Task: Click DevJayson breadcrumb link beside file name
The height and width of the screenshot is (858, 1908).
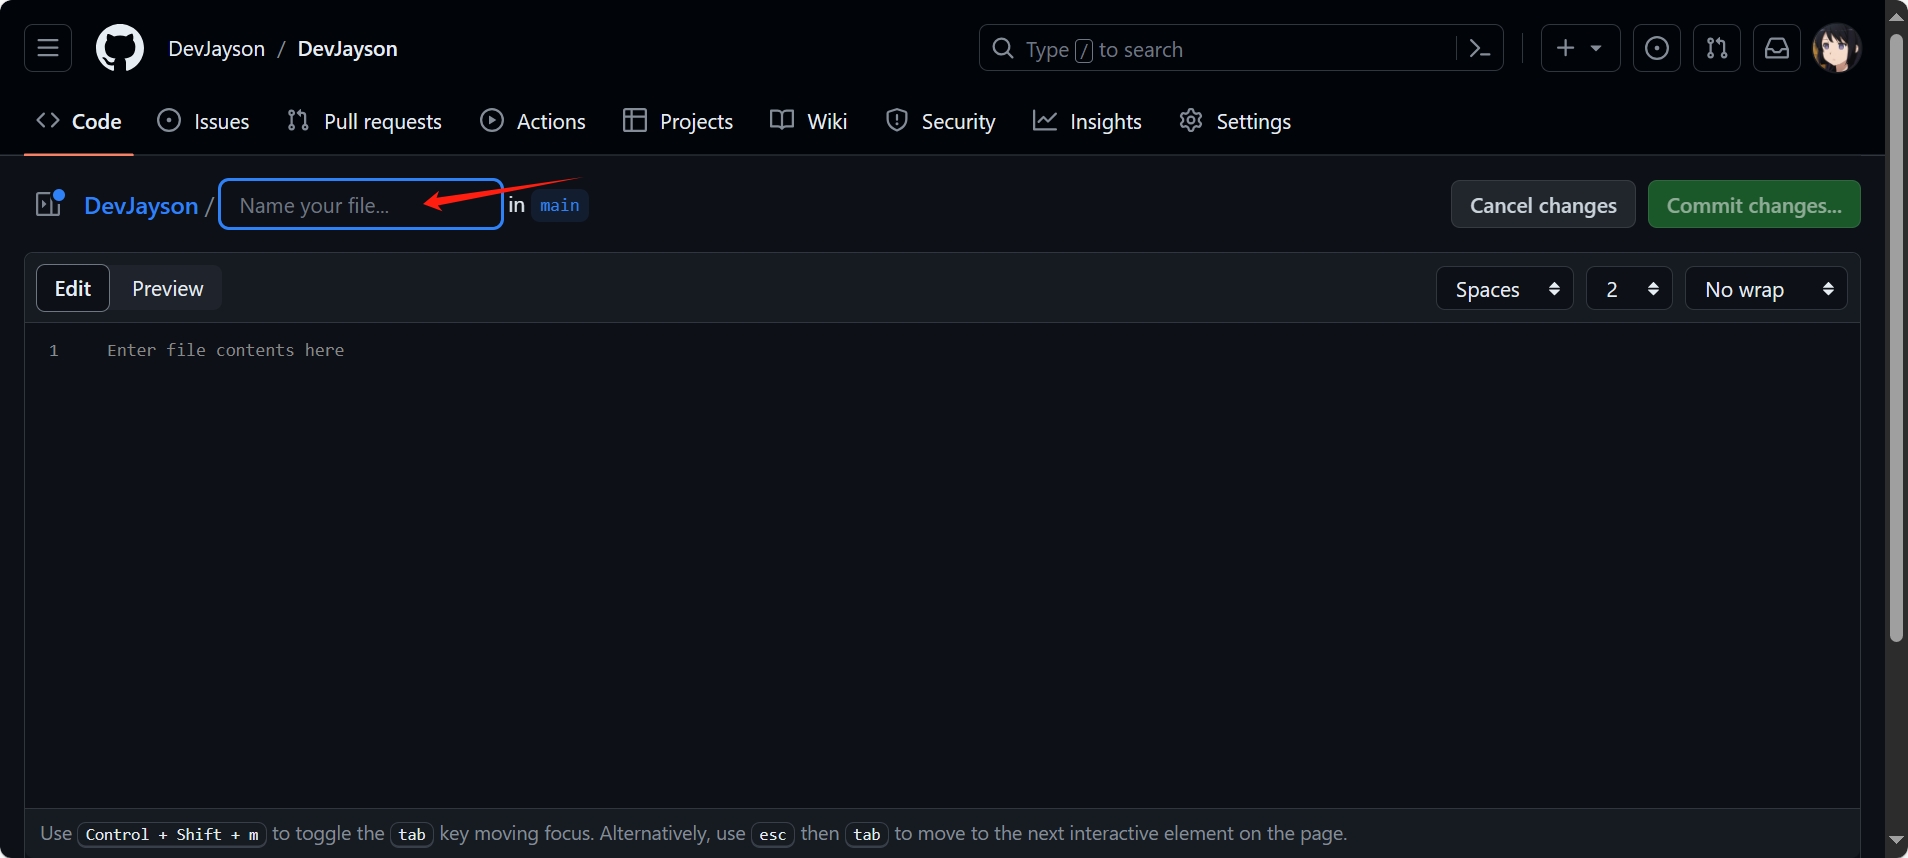Action: pyautogui.click(x=141, y=205)
